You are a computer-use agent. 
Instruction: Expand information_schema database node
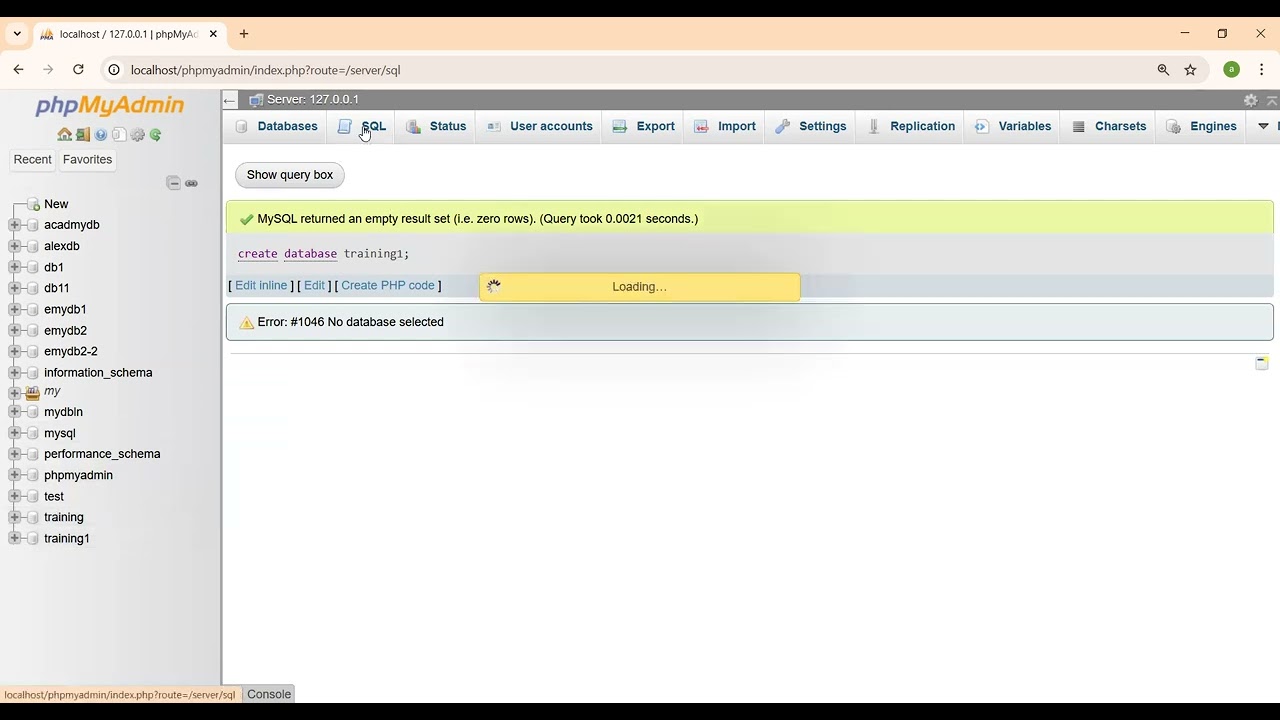click(x=14, y=372)
